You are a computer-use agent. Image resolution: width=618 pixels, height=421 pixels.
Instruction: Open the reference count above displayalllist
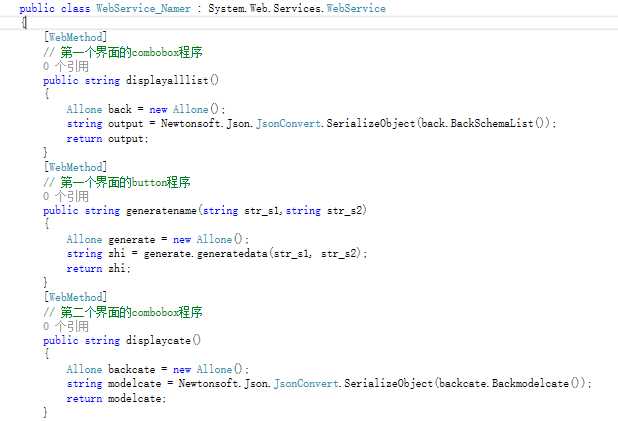click(x=66, y=66)
